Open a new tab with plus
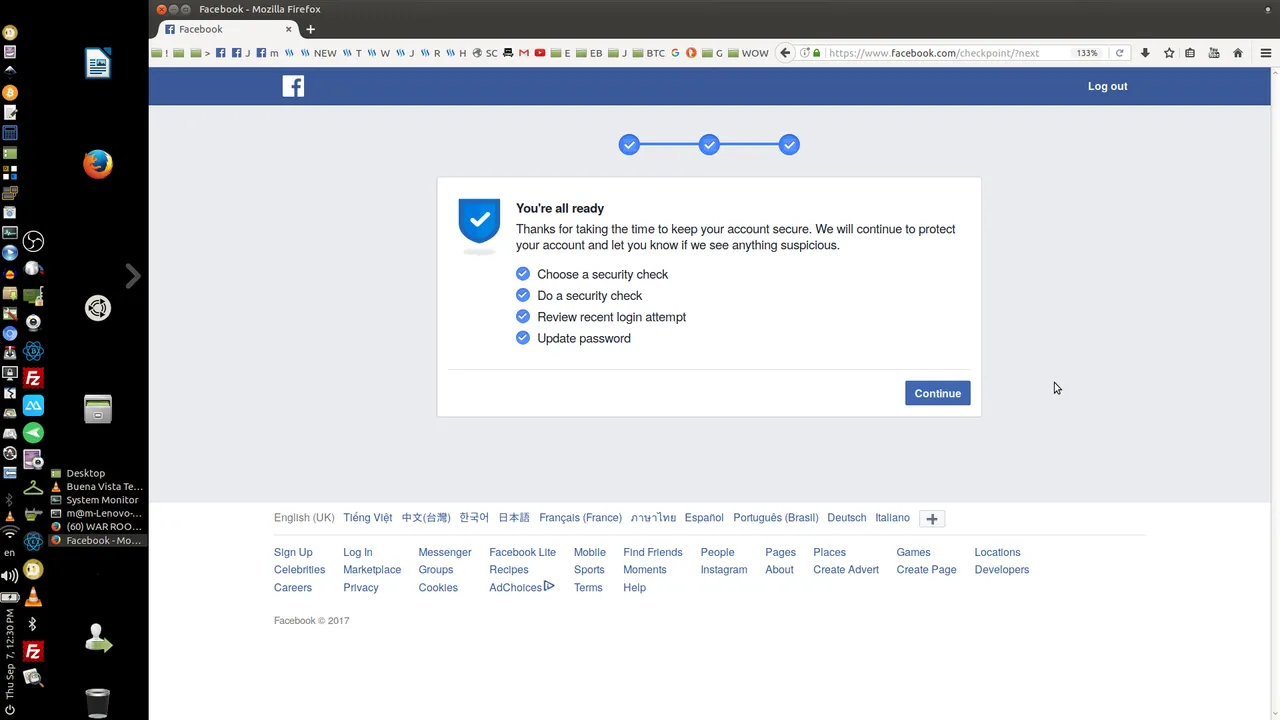This screenshot has width=1280, height=720. 310,29
